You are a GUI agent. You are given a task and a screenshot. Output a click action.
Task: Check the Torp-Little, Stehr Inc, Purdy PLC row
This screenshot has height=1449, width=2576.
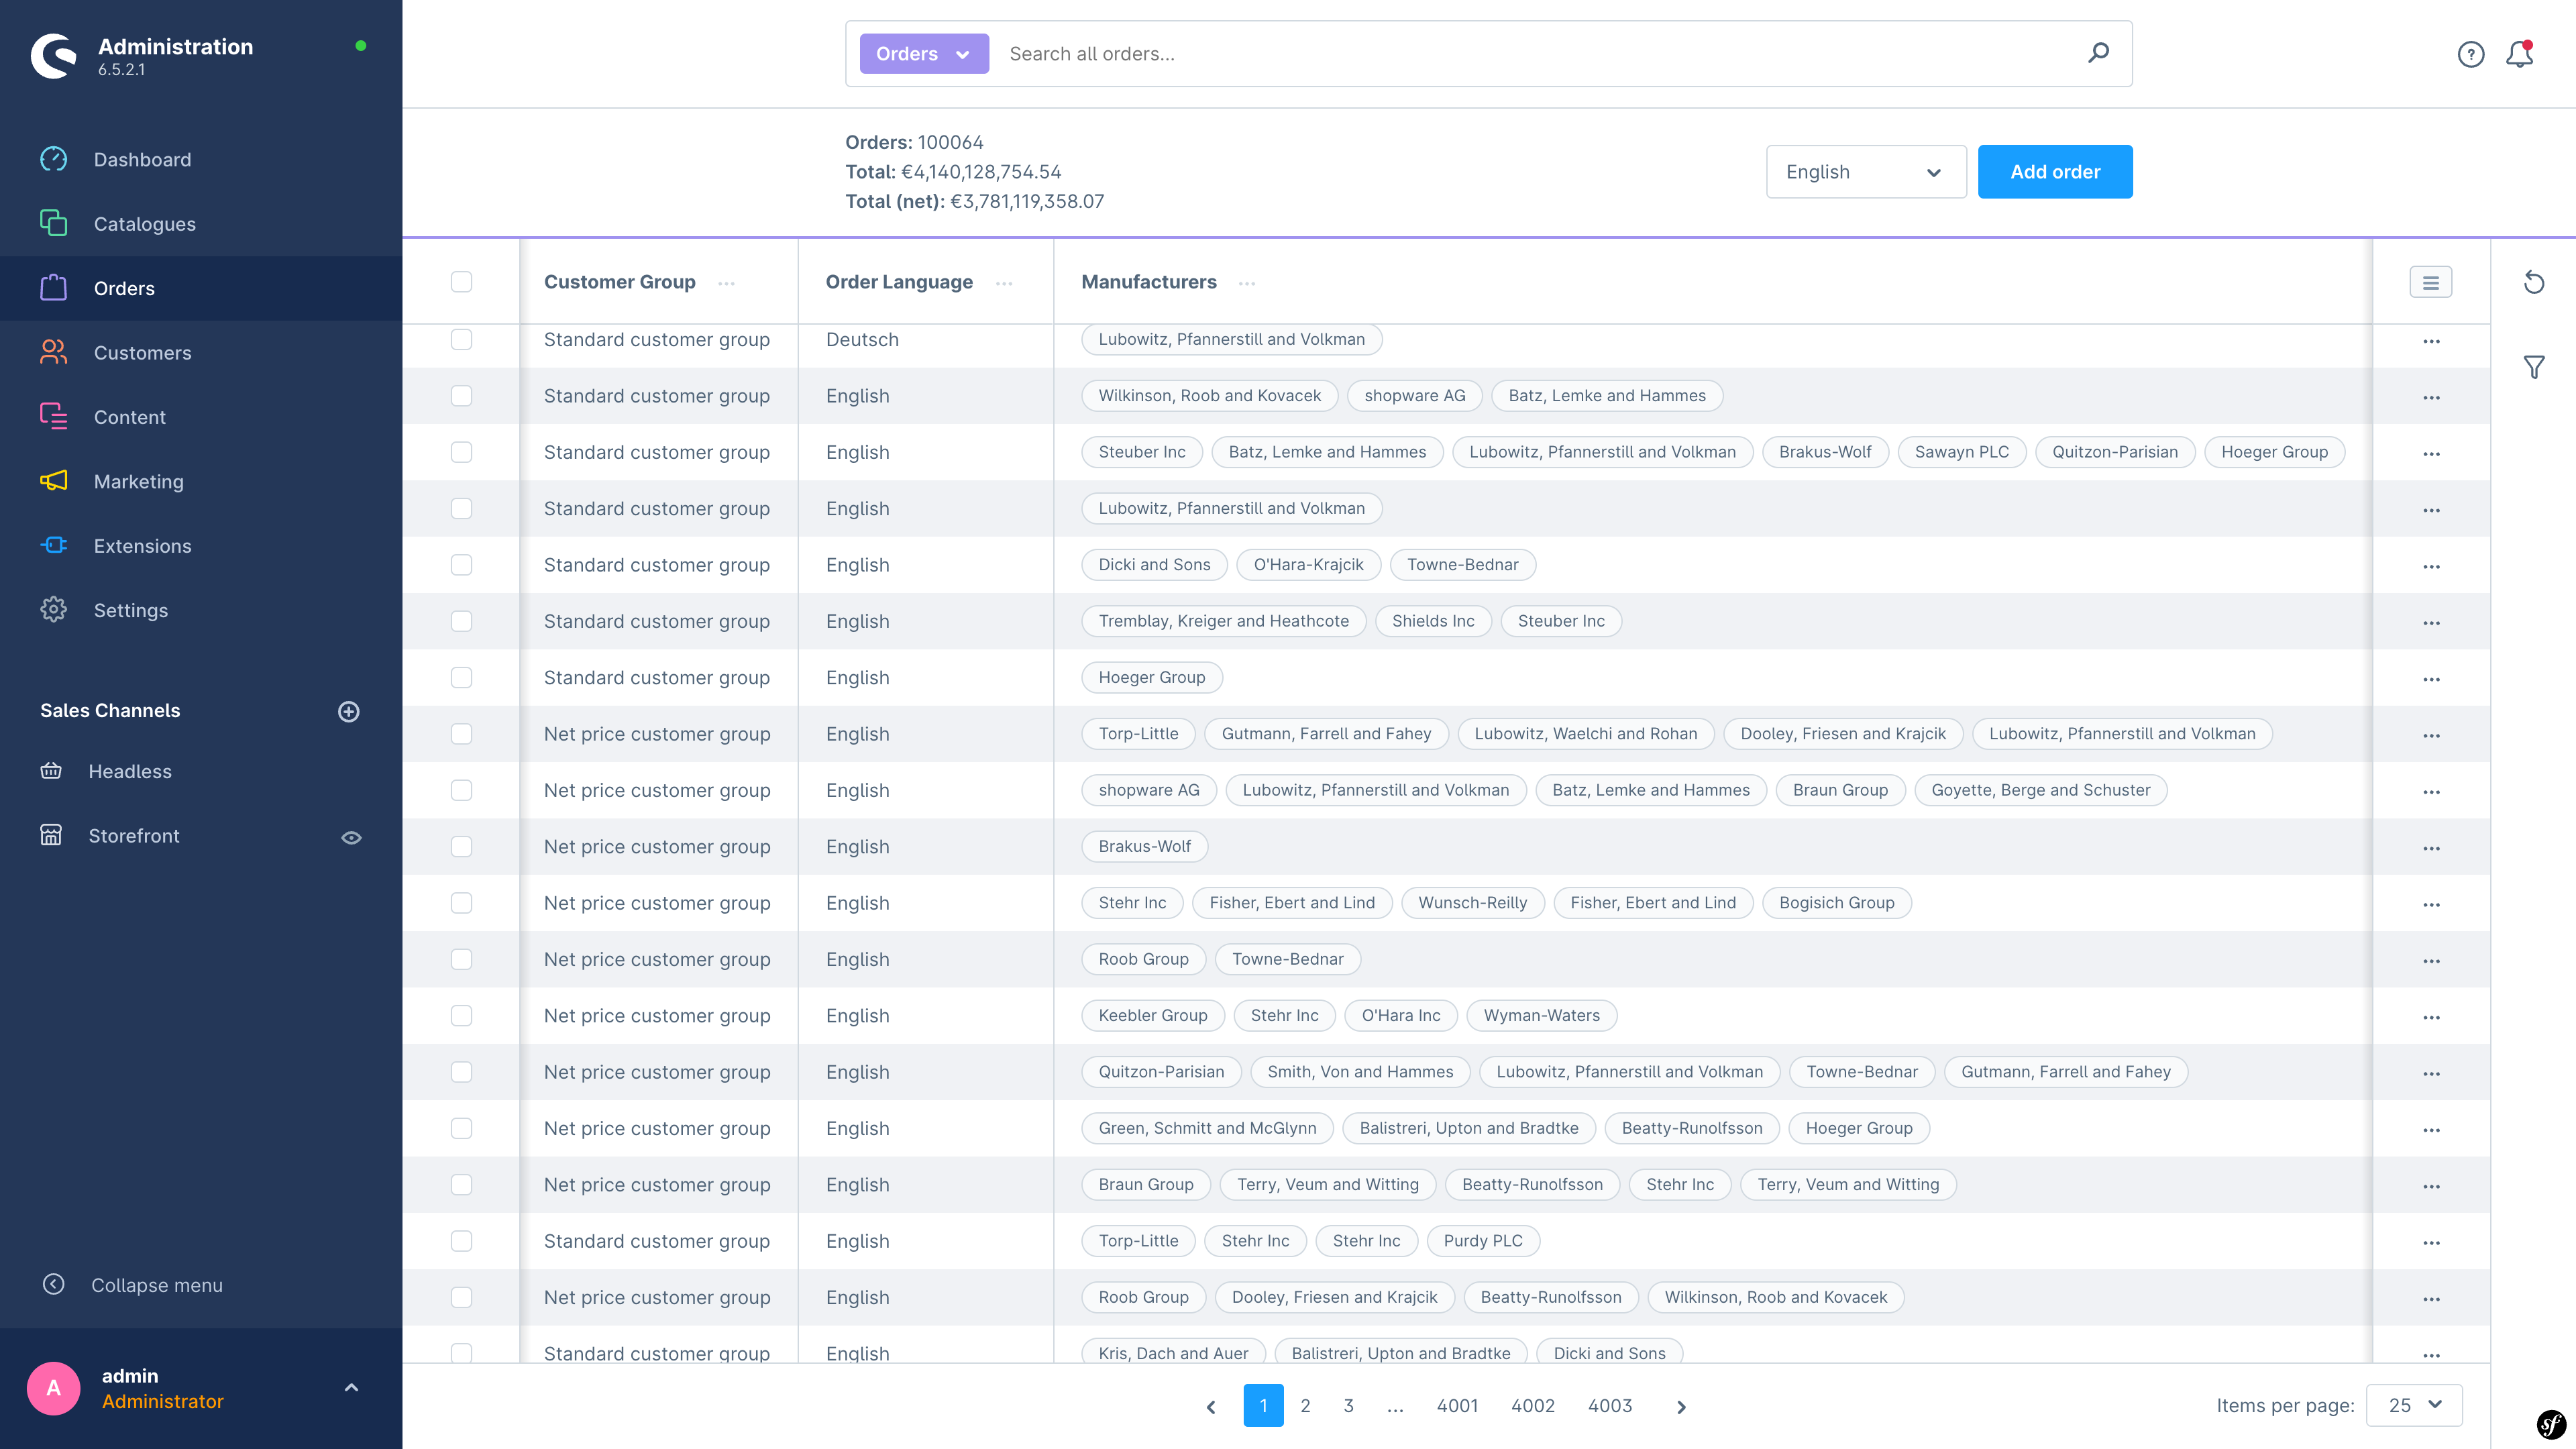[x=461, y=1241]
